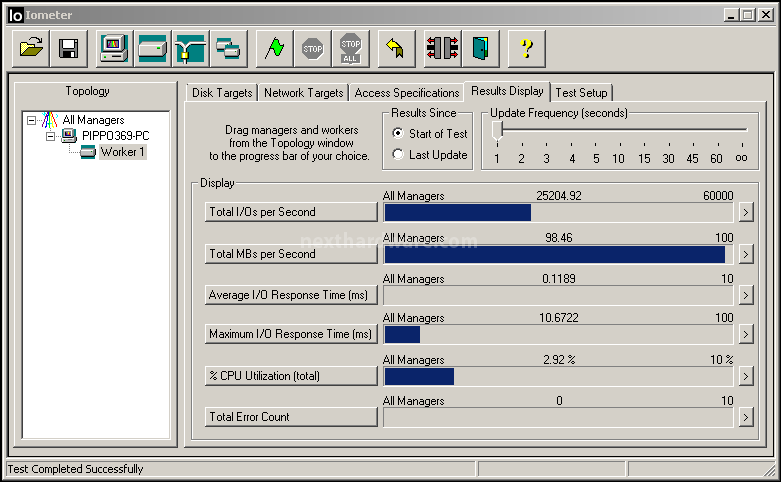Viewport: 781px width, 482px height.
Task: Save test configuration floppy icon
Action: point(69,49)
